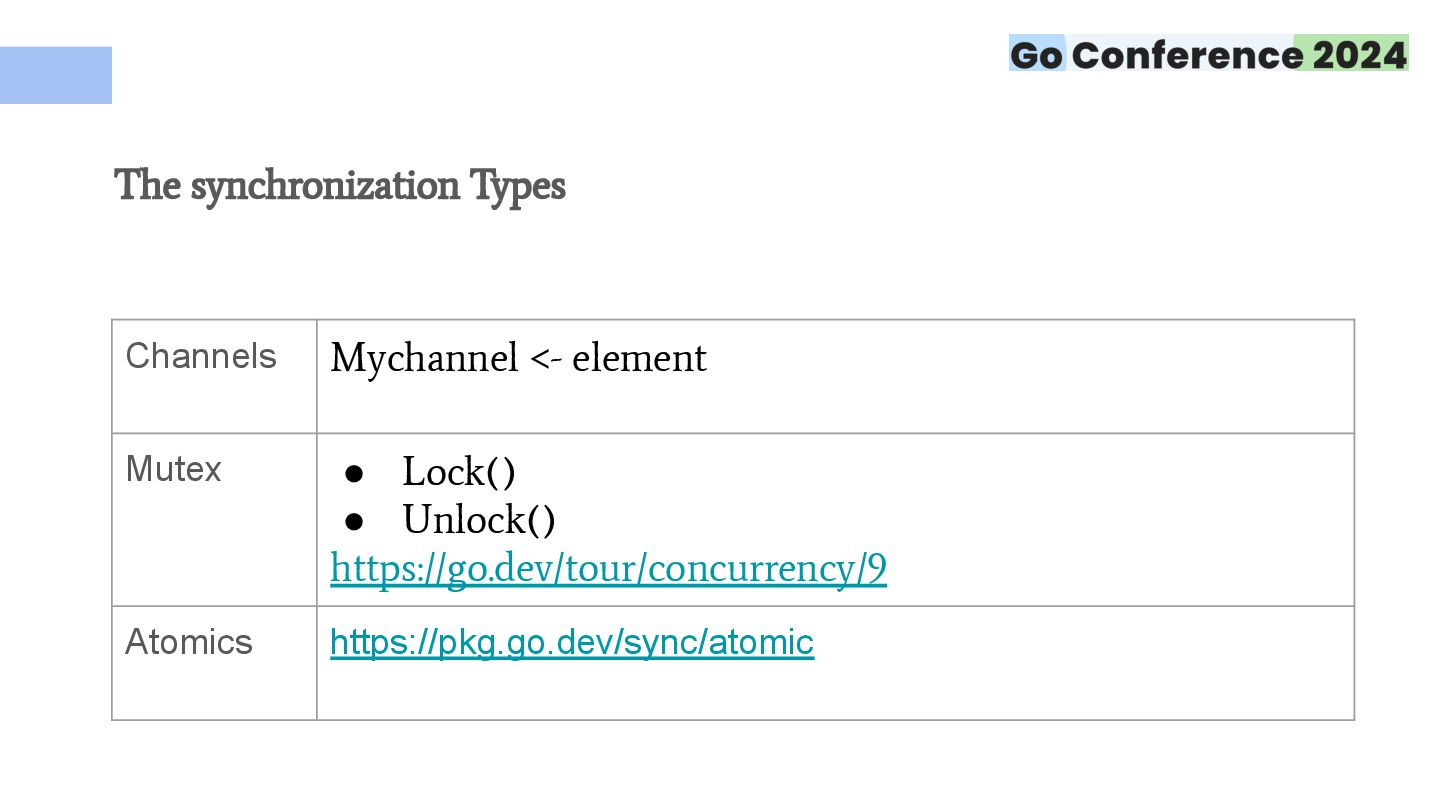1440x810 pixels.
Task: Click the Lock() text item
Action: click(459, 472)
